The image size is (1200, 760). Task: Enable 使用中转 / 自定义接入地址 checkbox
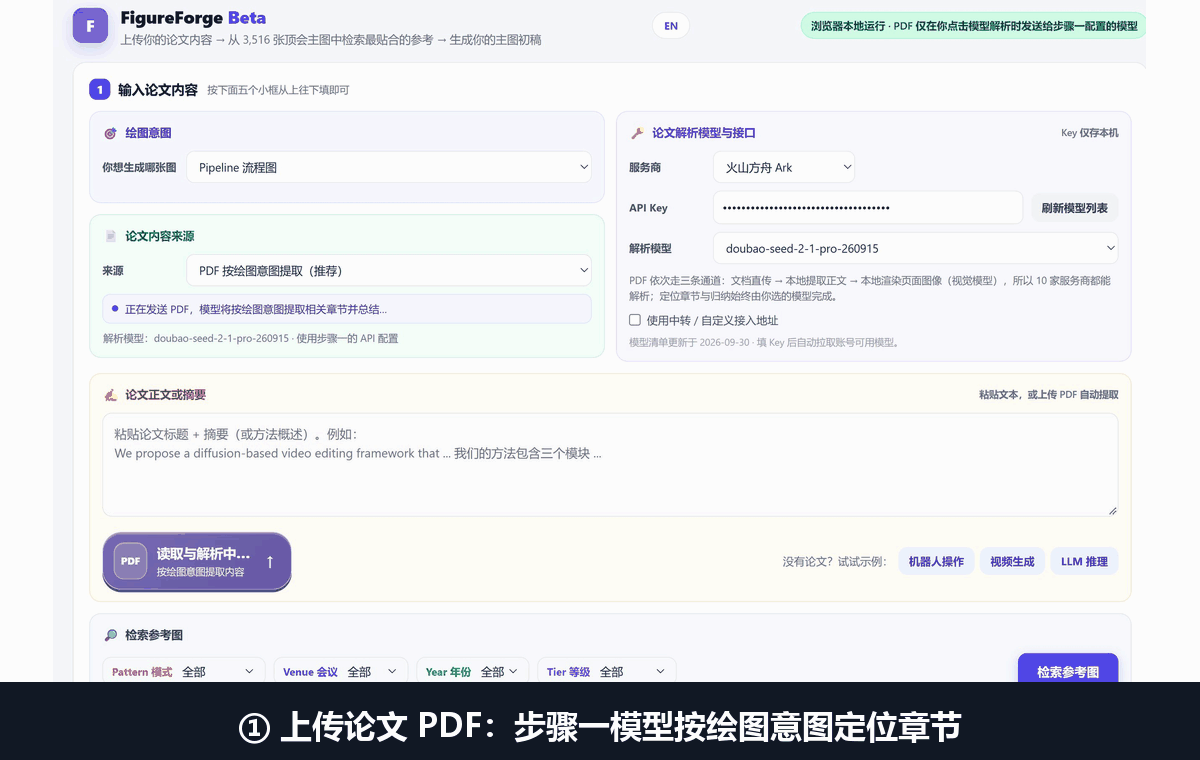[635, 320]
